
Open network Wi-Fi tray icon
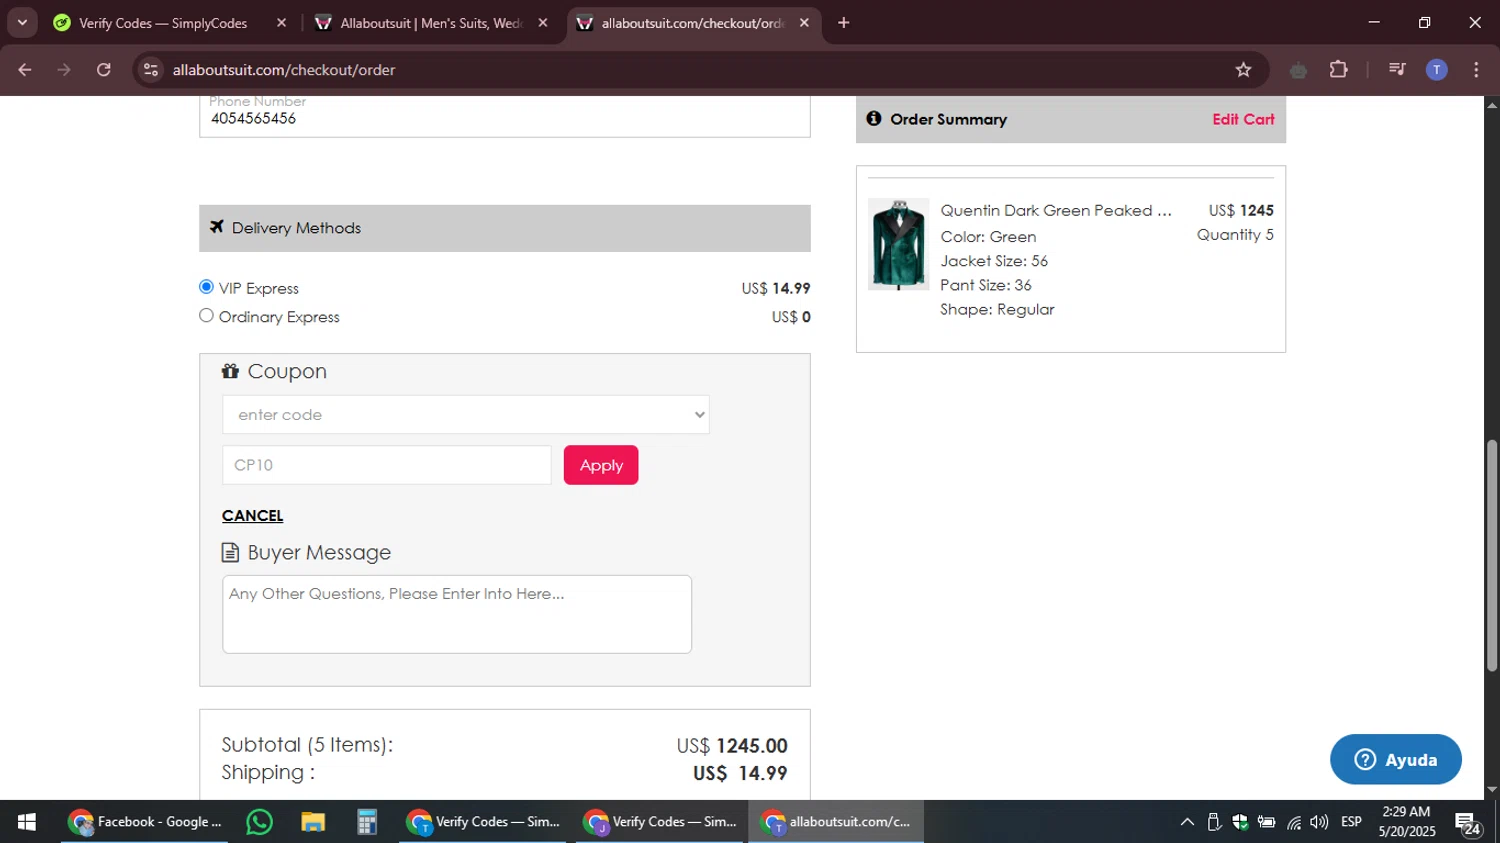click(1294, 822)
